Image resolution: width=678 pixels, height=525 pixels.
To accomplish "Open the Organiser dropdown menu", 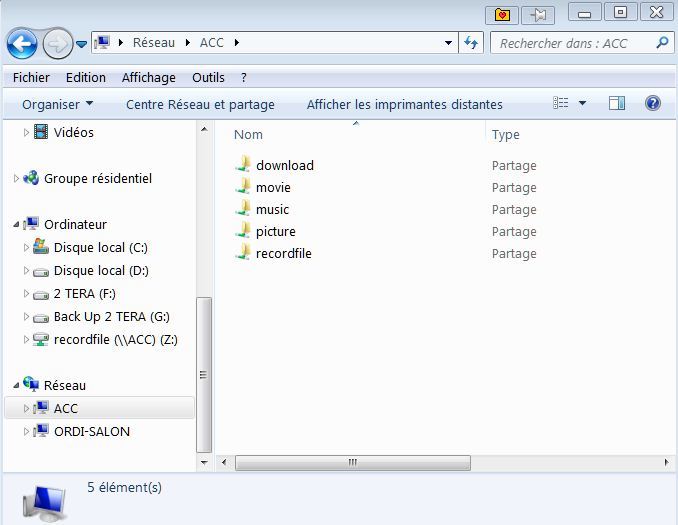I will pyautogui.click(x=58, y=104).
